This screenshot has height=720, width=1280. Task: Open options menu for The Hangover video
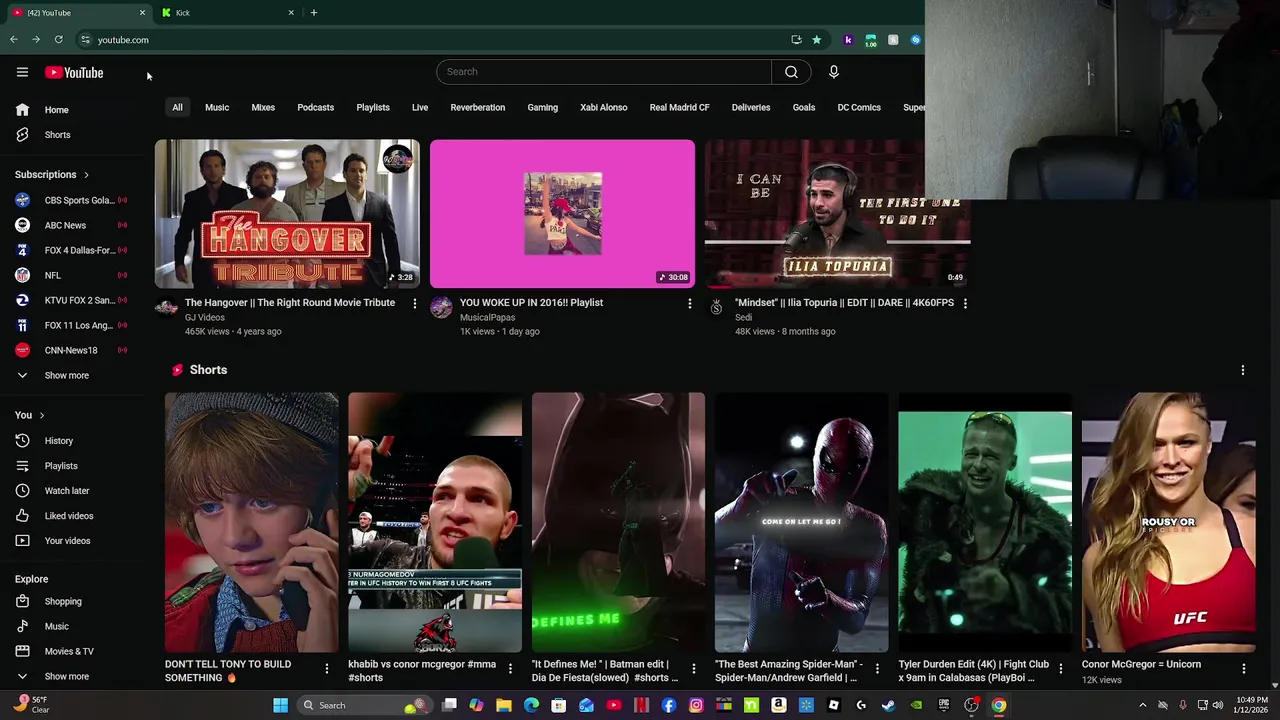click(414, 303)
